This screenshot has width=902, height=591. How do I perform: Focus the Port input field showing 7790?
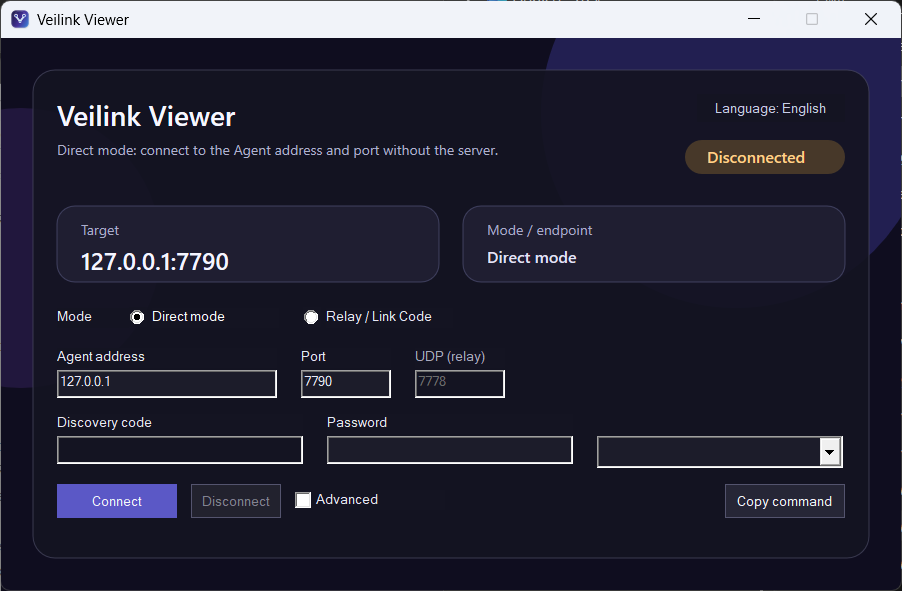pos(346,384)
